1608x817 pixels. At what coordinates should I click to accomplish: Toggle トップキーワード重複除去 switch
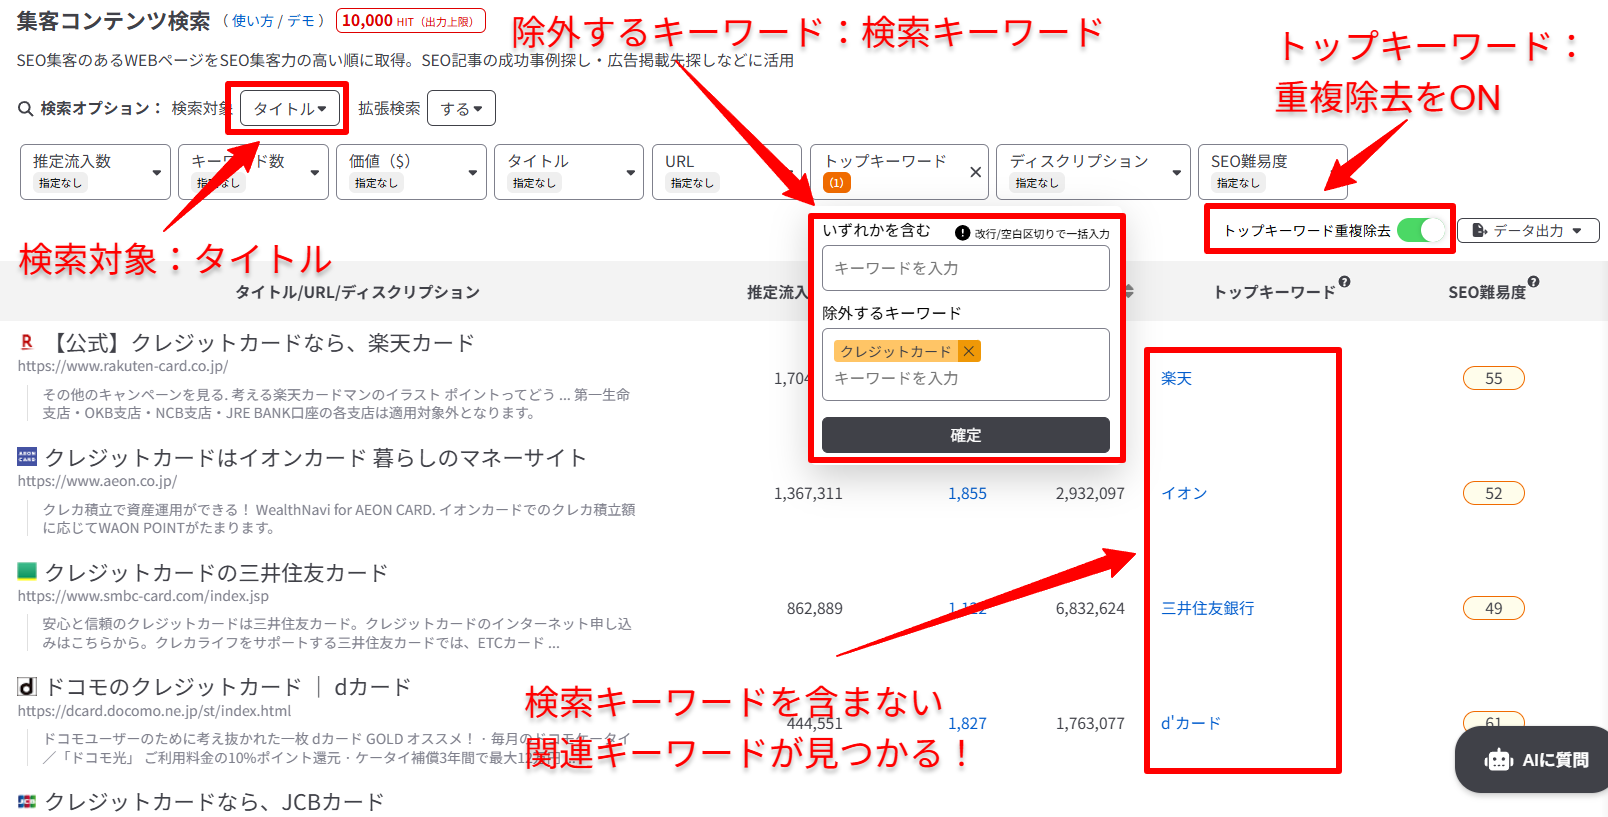click(x=1421, y=230)
